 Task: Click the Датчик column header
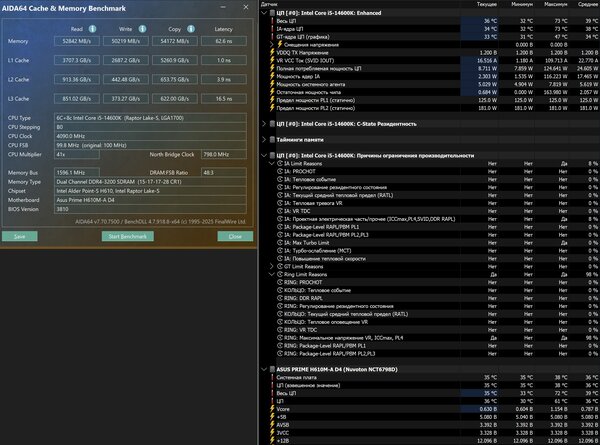(269, 4)
